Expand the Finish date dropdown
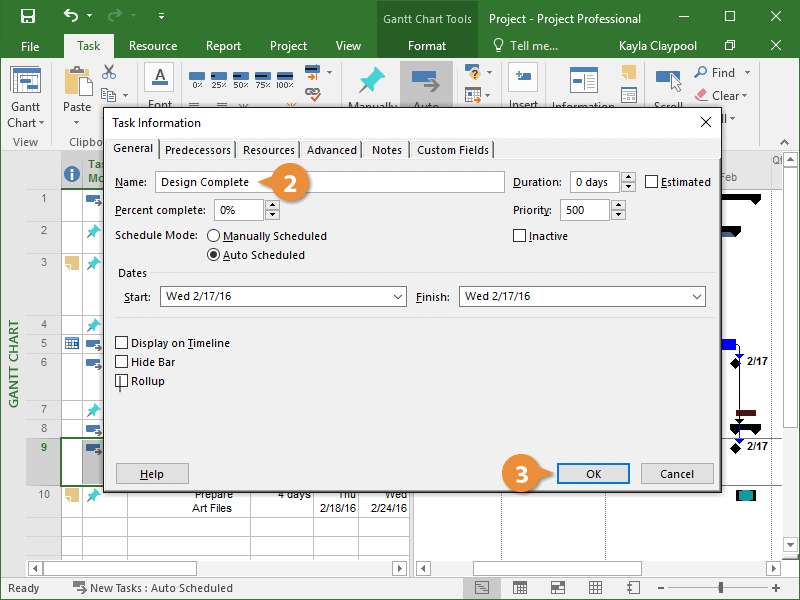 click(x=696, y=297)
